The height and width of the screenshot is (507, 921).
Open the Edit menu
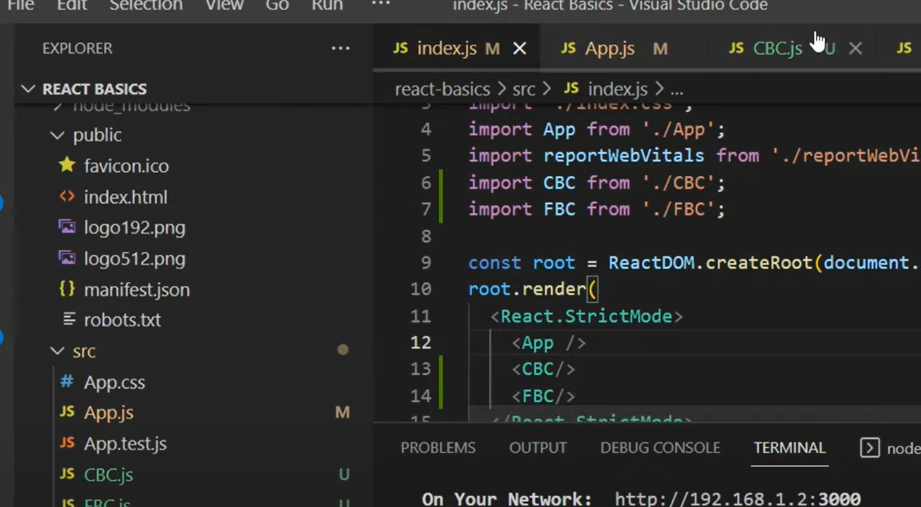[72, 6]
